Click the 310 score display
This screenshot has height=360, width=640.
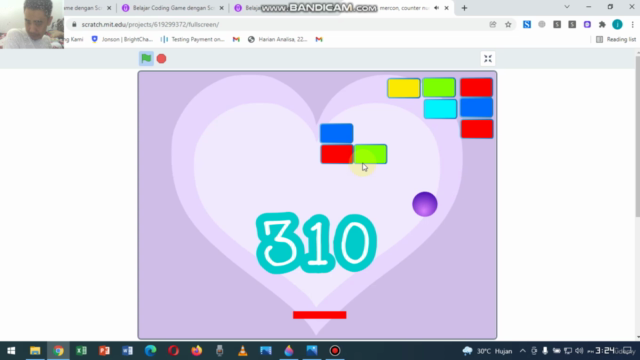316,243
